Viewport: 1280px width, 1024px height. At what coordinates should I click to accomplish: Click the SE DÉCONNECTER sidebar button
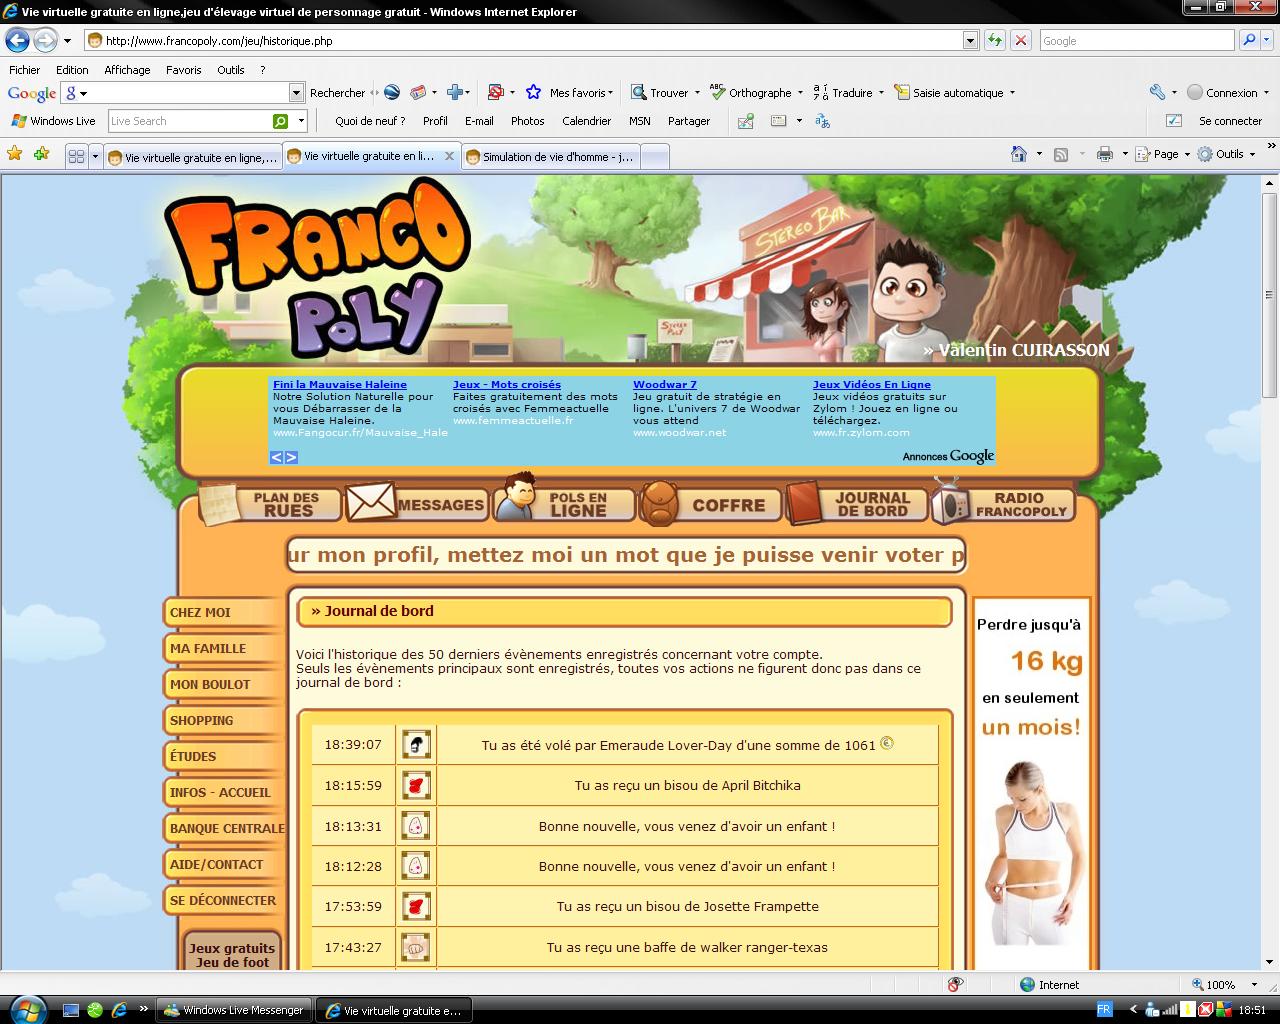pos(224,901)
